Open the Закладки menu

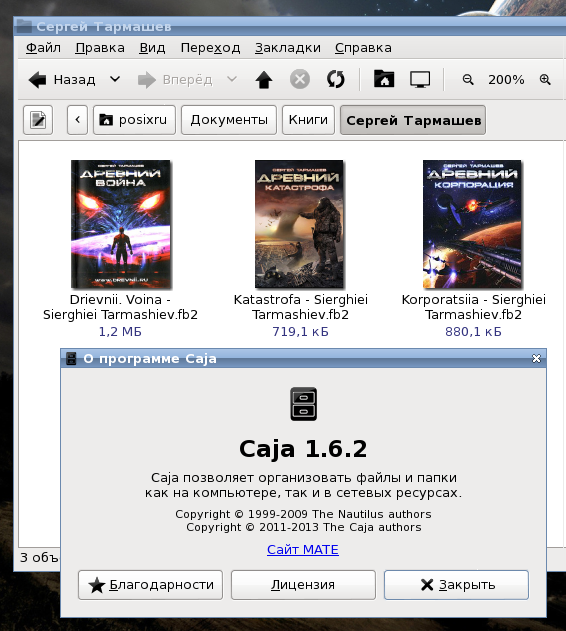pos(287,48)
